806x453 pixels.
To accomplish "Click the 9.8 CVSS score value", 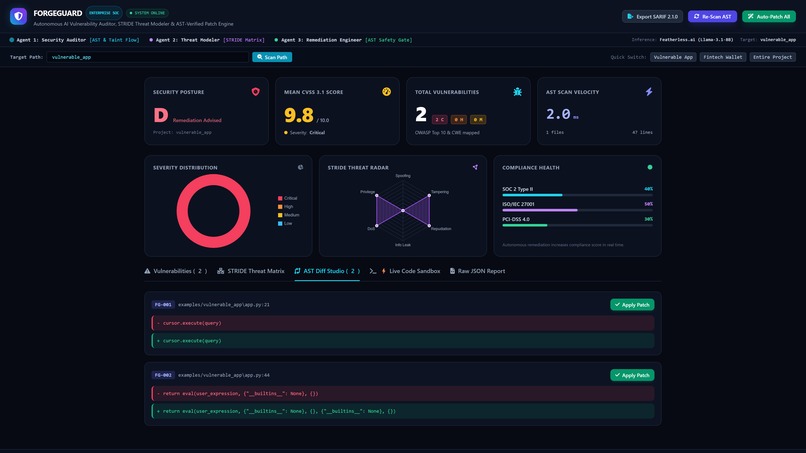I will (299, 115).
